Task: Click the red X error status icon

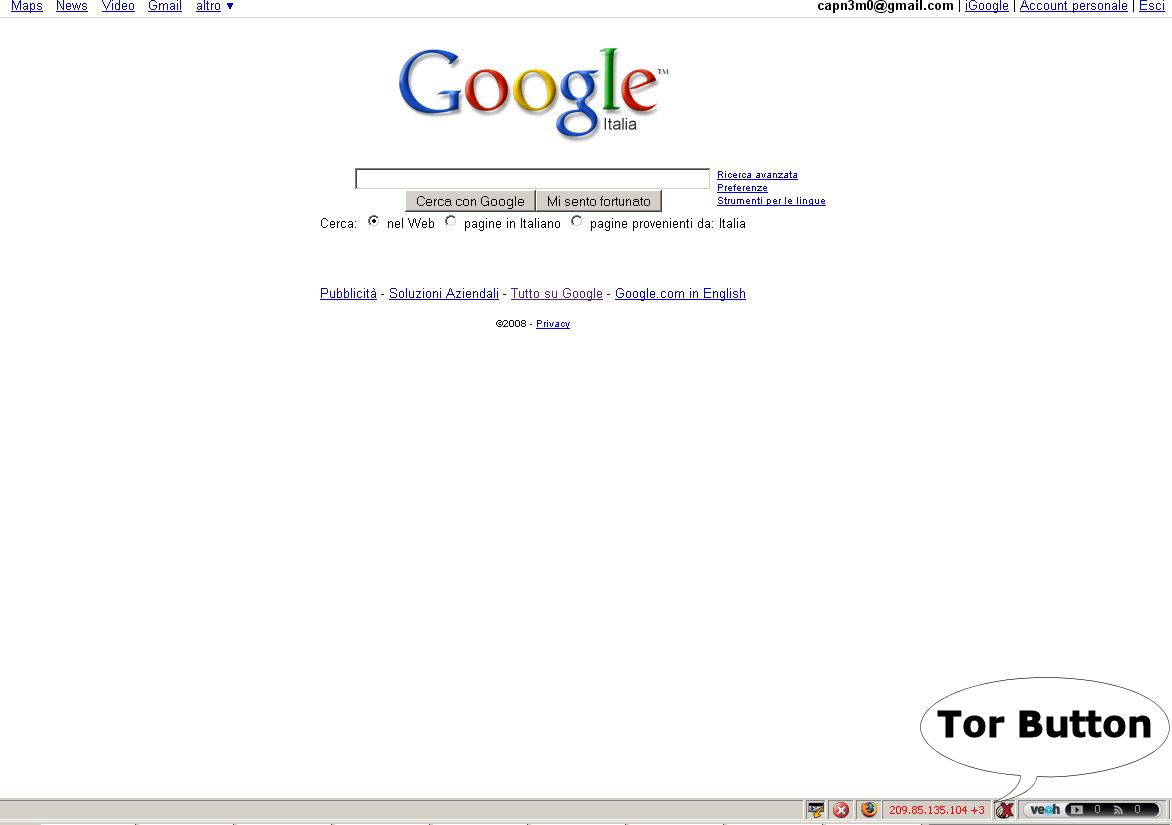Action: 841,810
